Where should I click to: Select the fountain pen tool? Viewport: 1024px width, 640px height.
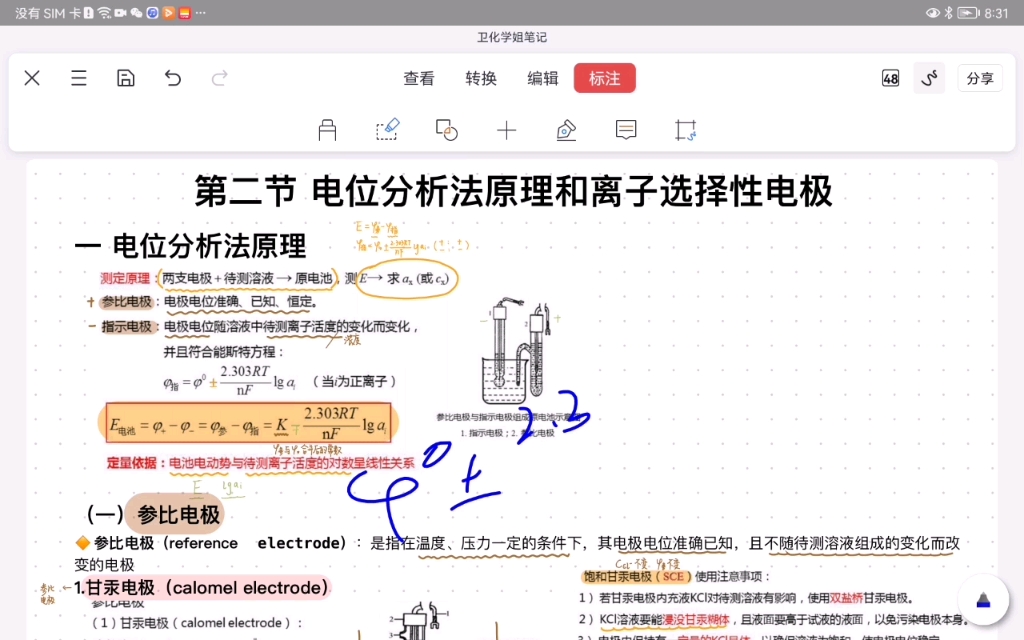click(x=566, y=129)
